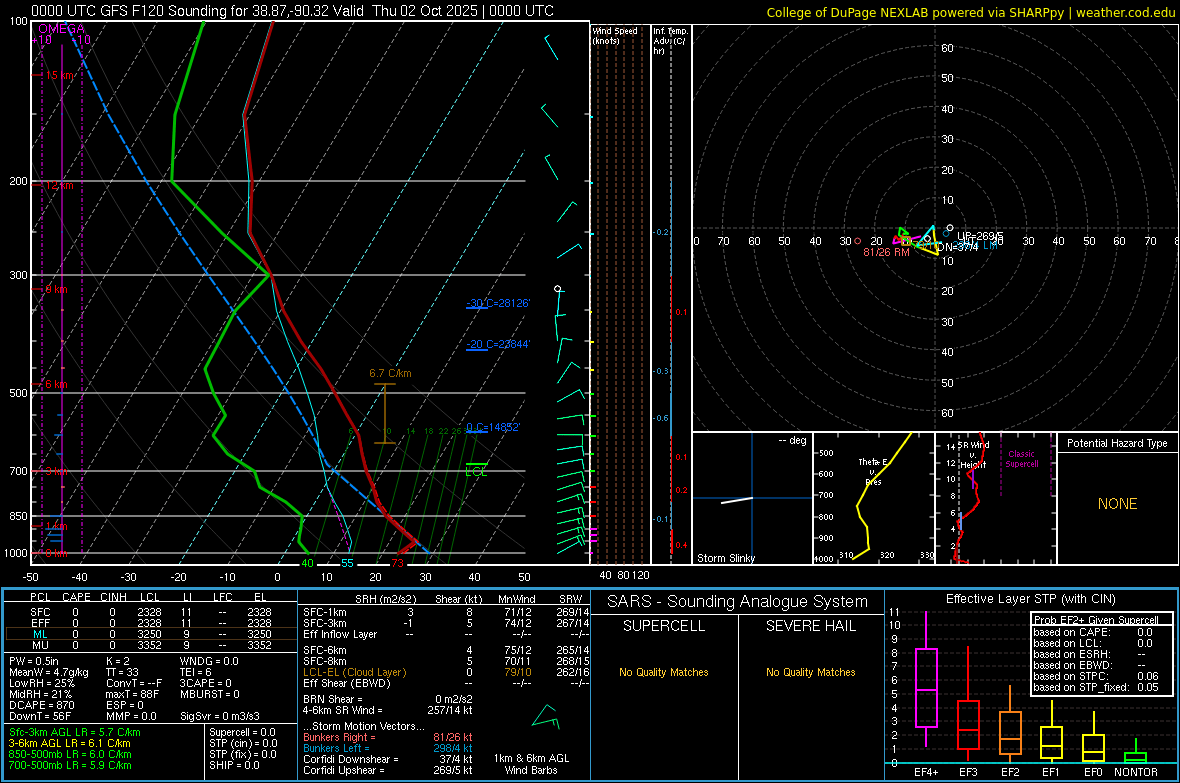Click the Effective Layer STP (with CIN) title

(x=1031, y=599)
